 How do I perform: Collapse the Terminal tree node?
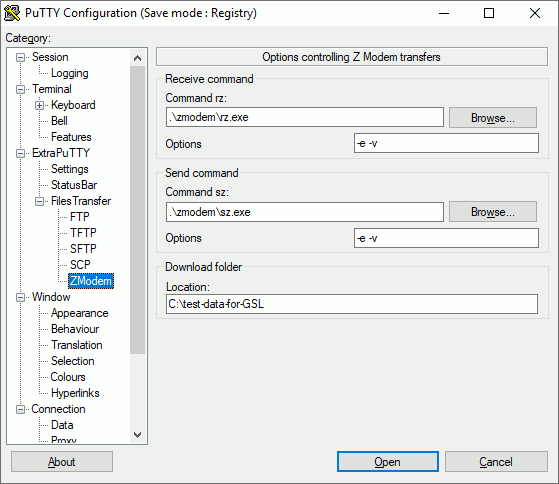click(x=21, y=89)
